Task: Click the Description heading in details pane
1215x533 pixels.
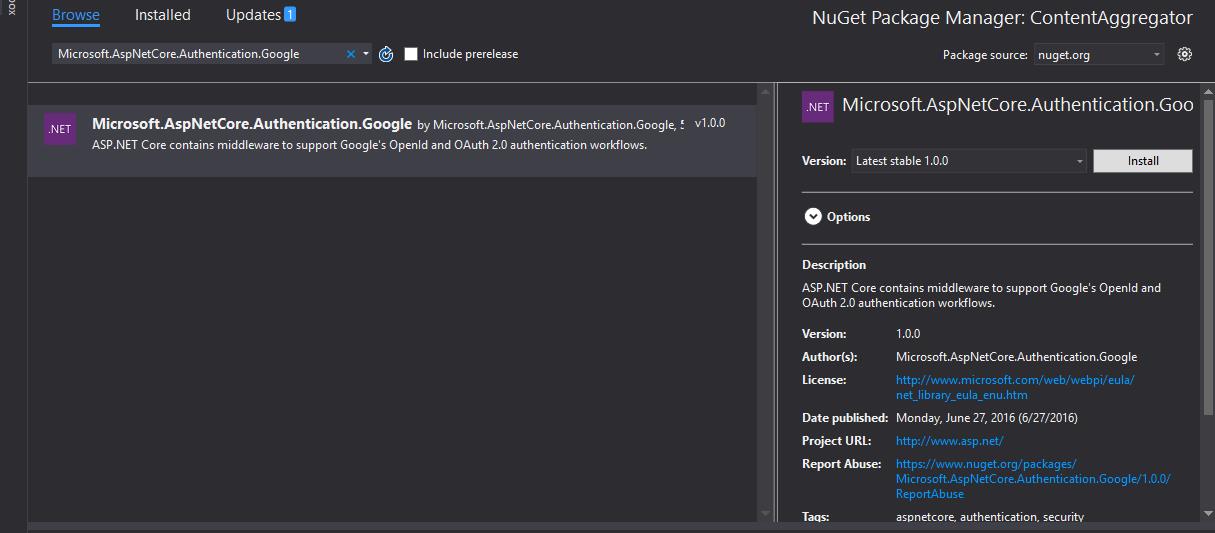Action: tap(834, 265)
